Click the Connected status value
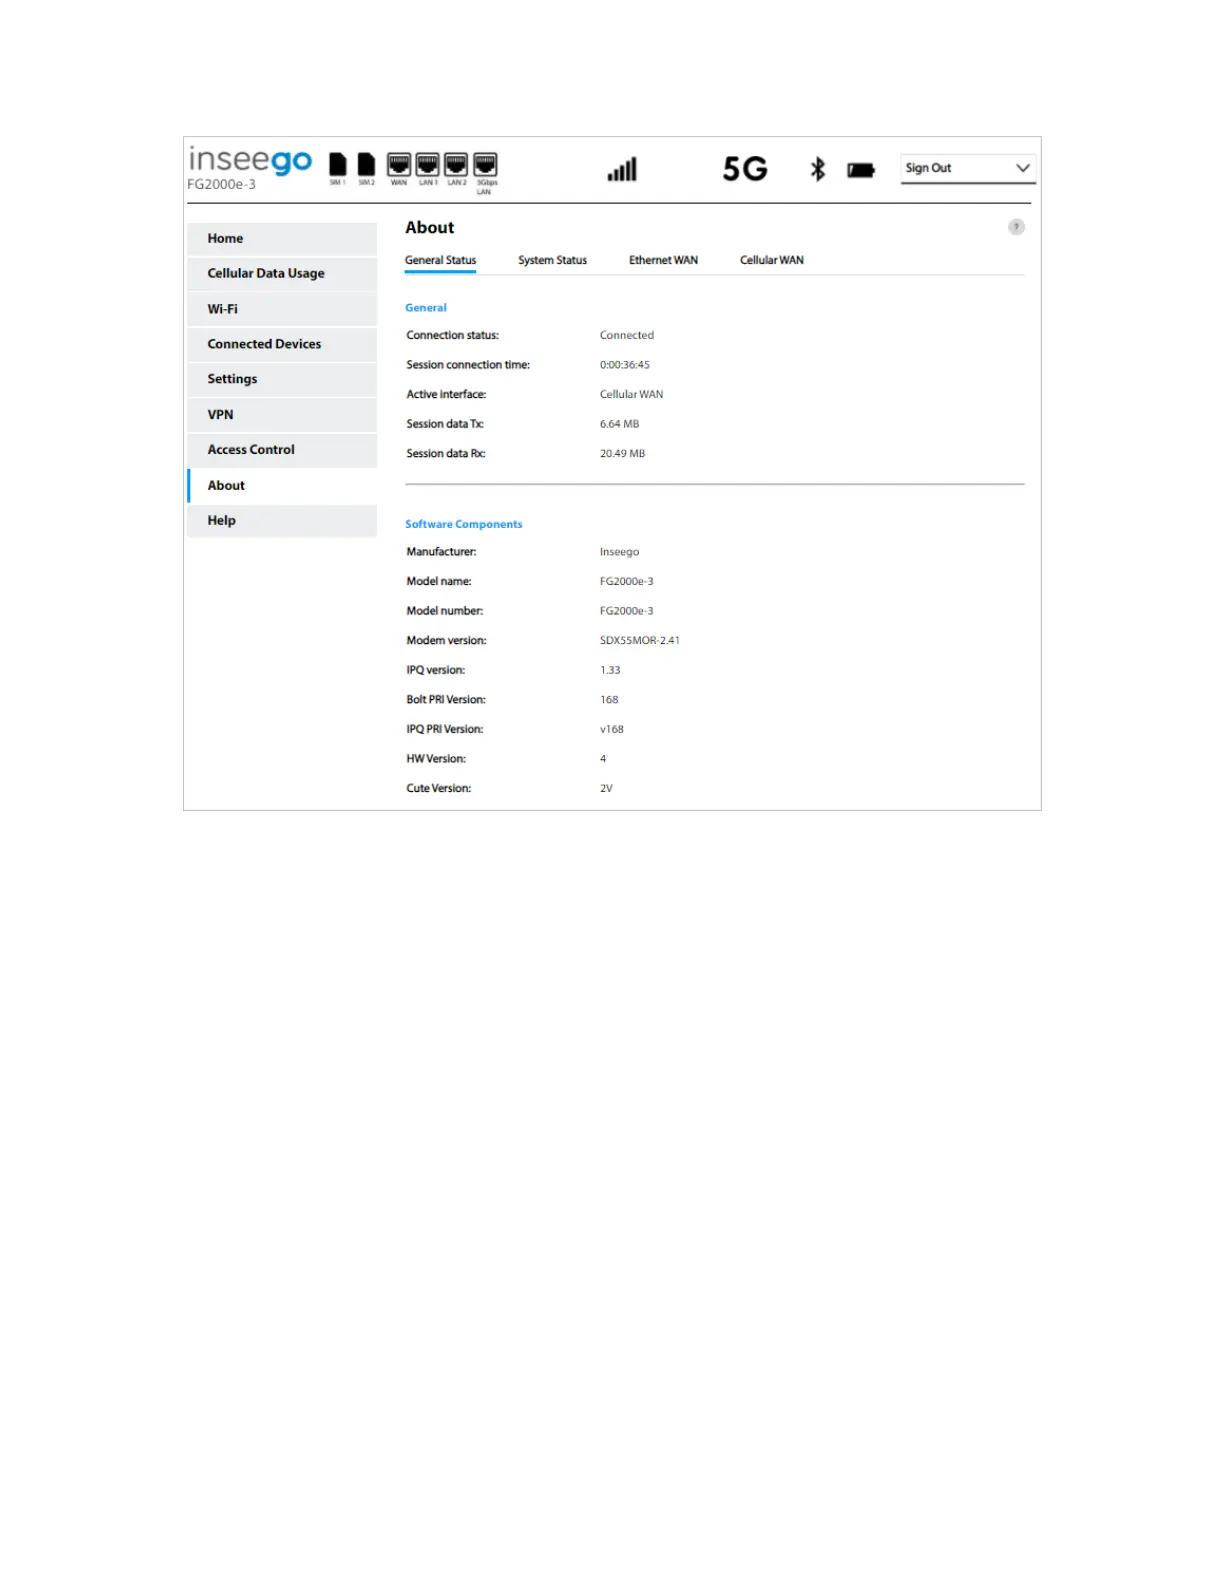Screen dimensions: 1224x1584 pyautogui.click(x=627, y=335)
